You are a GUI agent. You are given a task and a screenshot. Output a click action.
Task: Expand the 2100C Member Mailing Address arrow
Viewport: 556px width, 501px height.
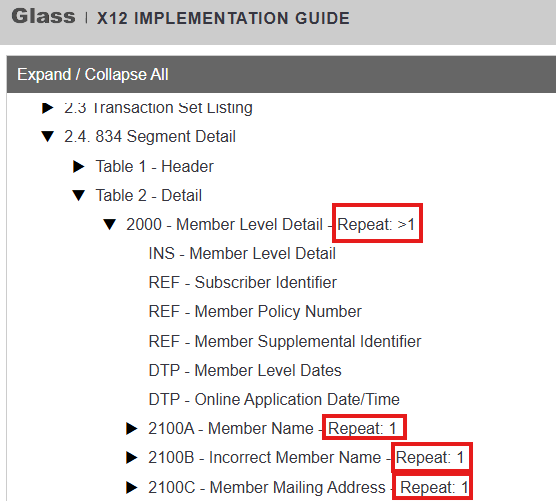point(132,487)
